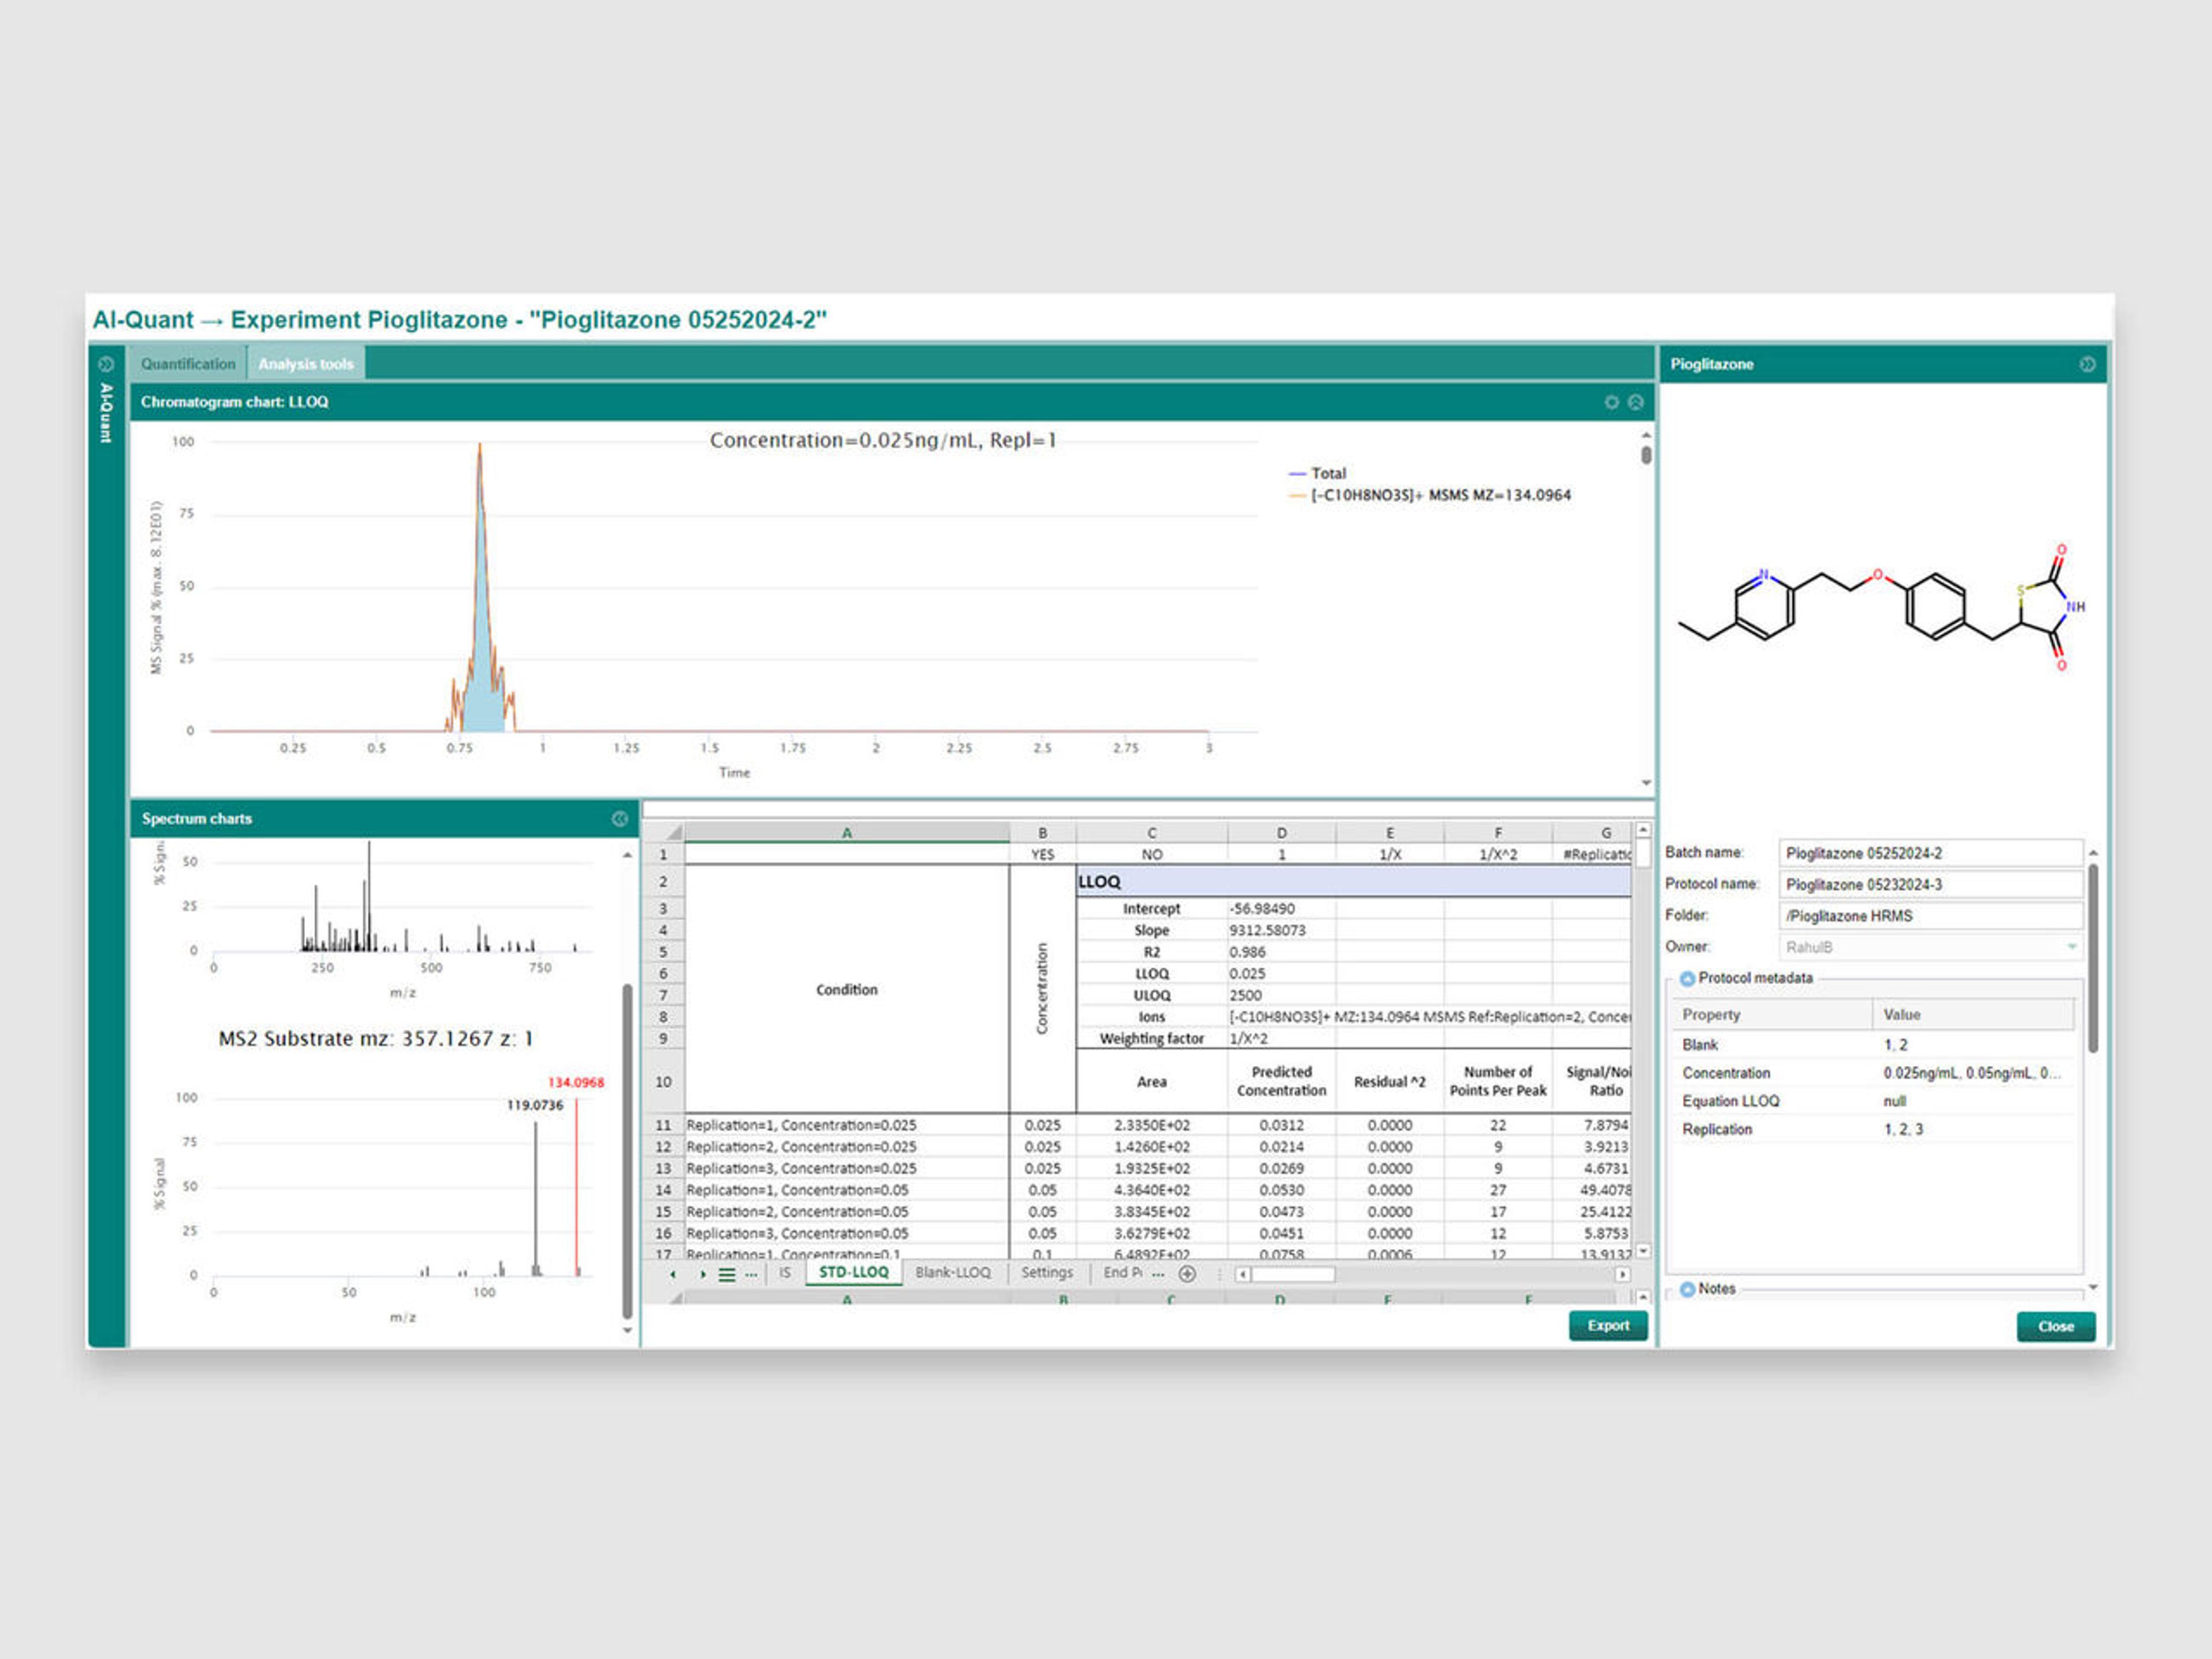Click the Pioglitazone molecule structure image

pyautogui.click(x=1882, y=606)
